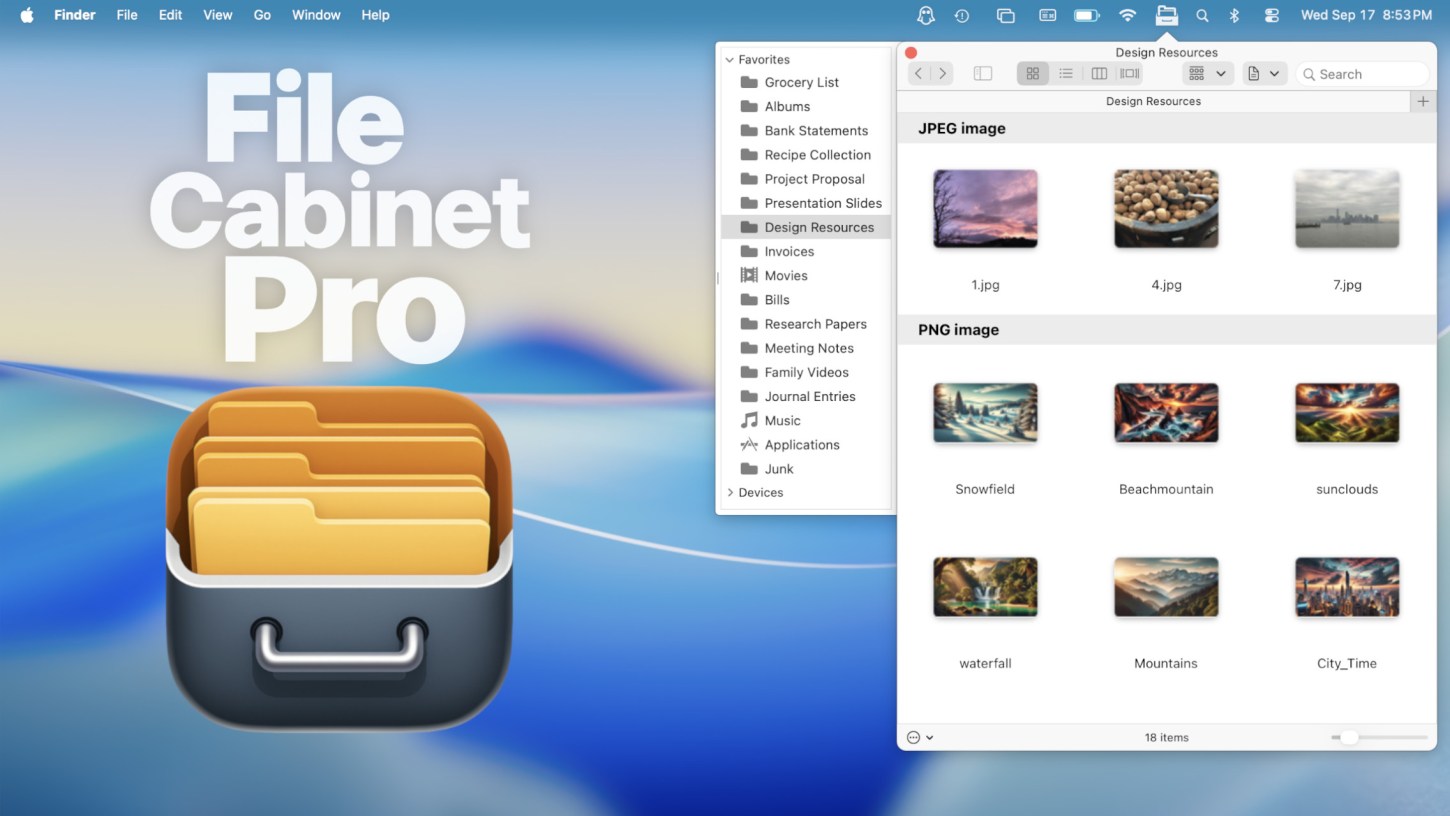Open Grocery List folder in sidebar
This screenshot has width=1450, height=816.
(805, 83)
